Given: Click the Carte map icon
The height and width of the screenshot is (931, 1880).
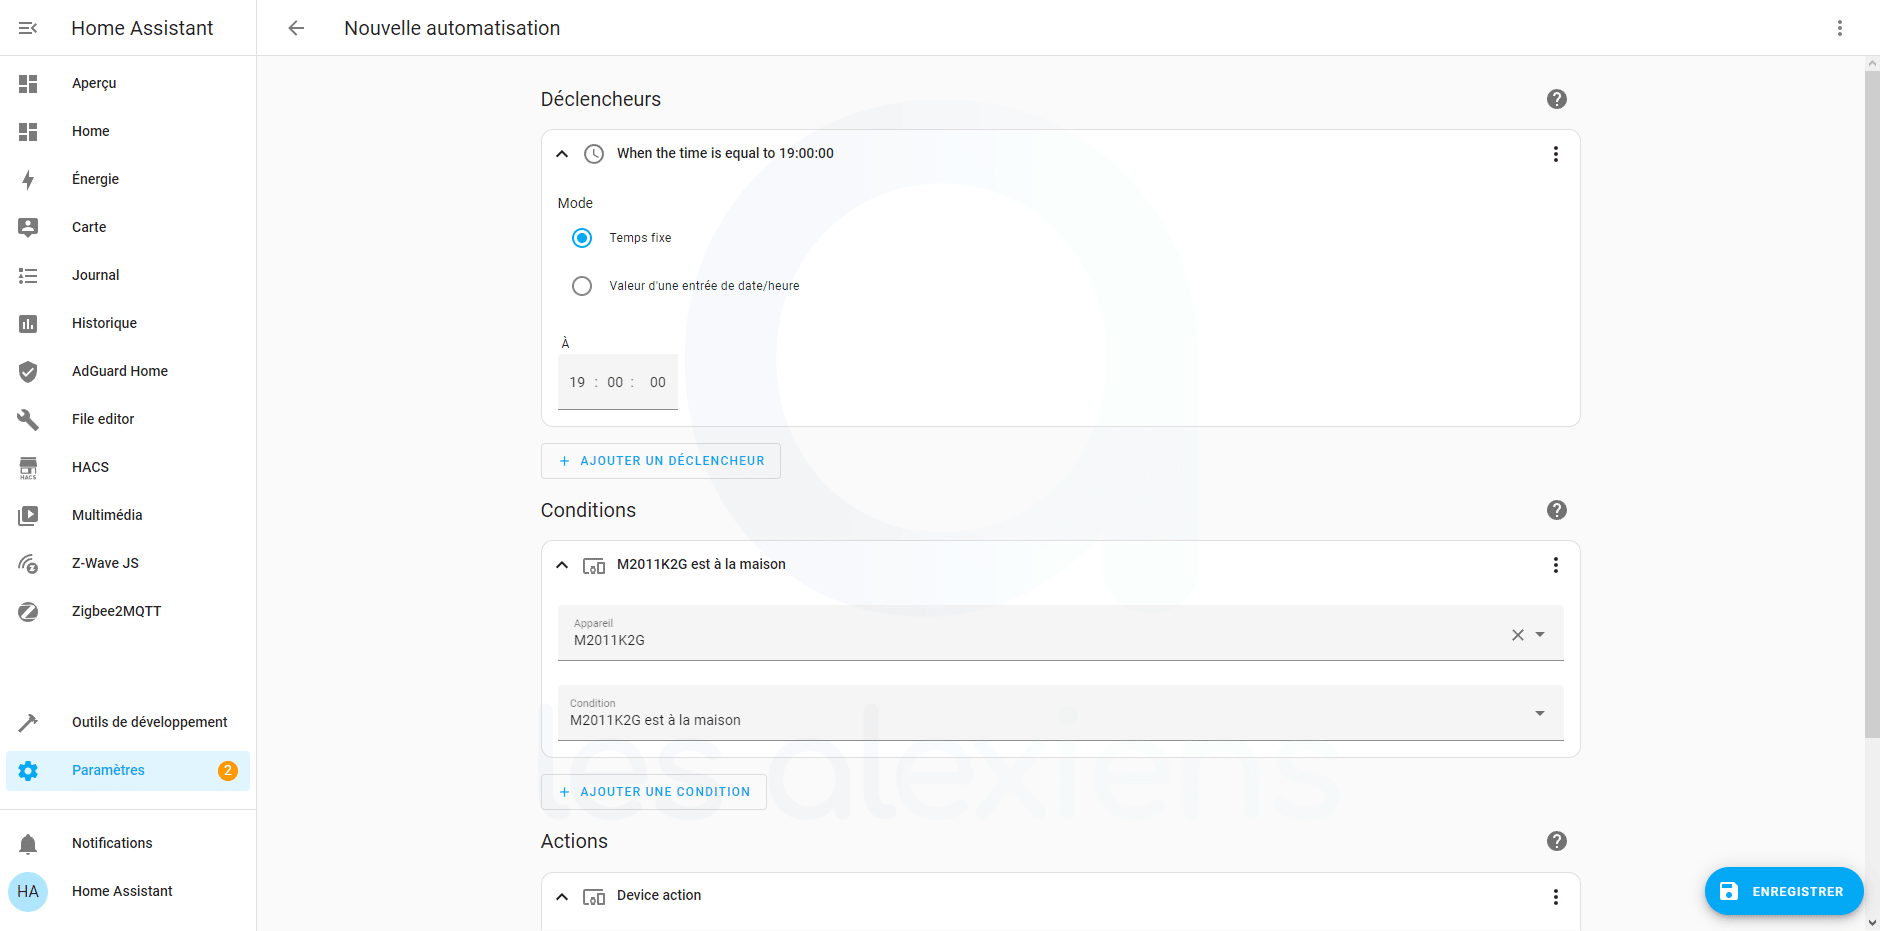Looking at the screenshot, I should point(28,228).
